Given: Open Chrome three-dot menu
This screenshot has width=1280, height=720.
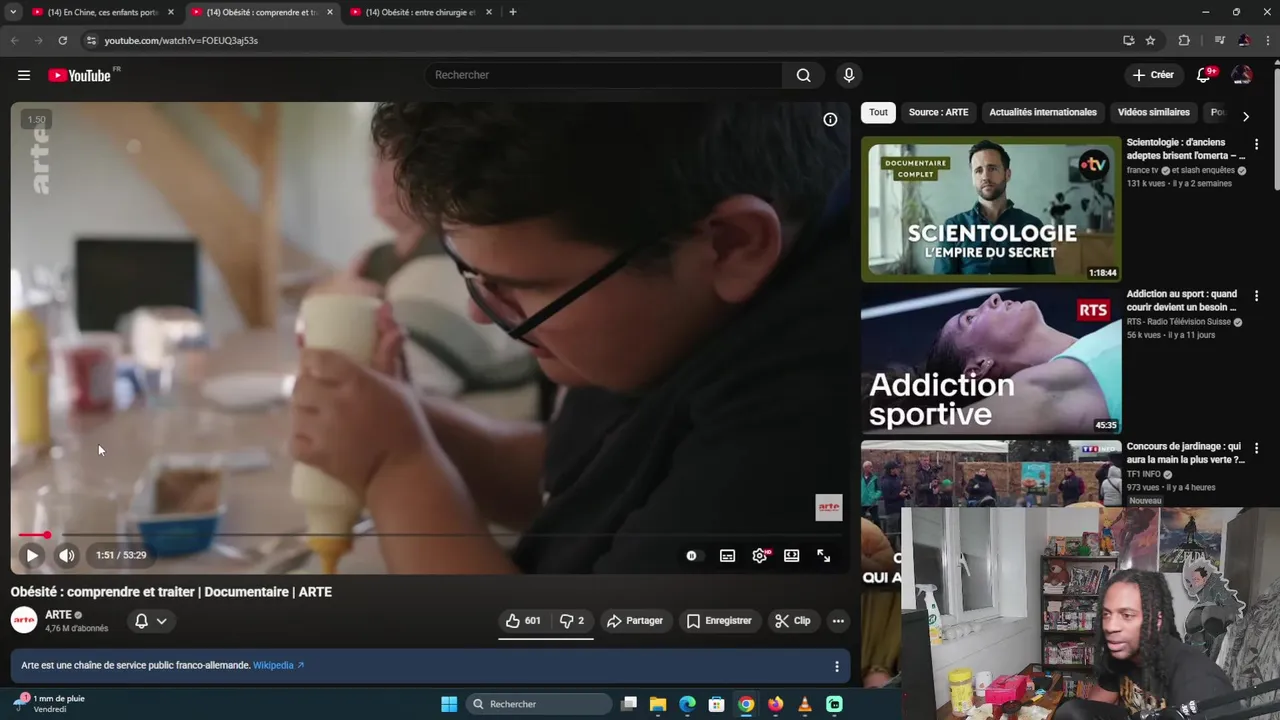Looking at the screenshot, I should pyautogui.click(x=1267, y=40).
